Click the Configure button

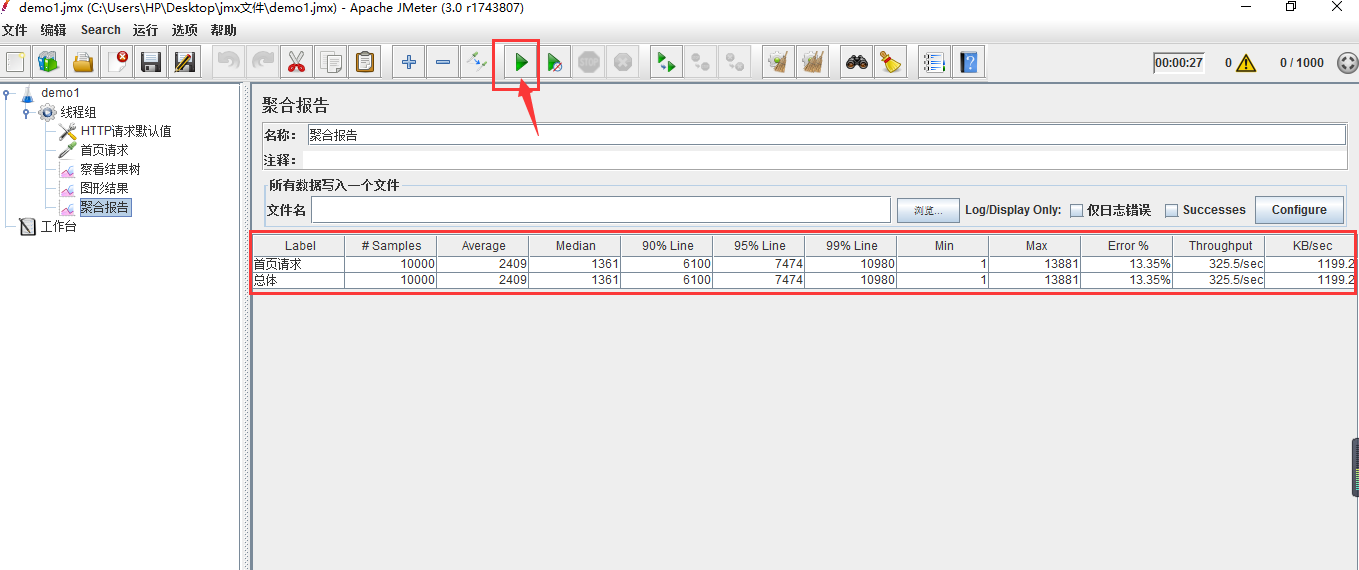coord(1299,210)
